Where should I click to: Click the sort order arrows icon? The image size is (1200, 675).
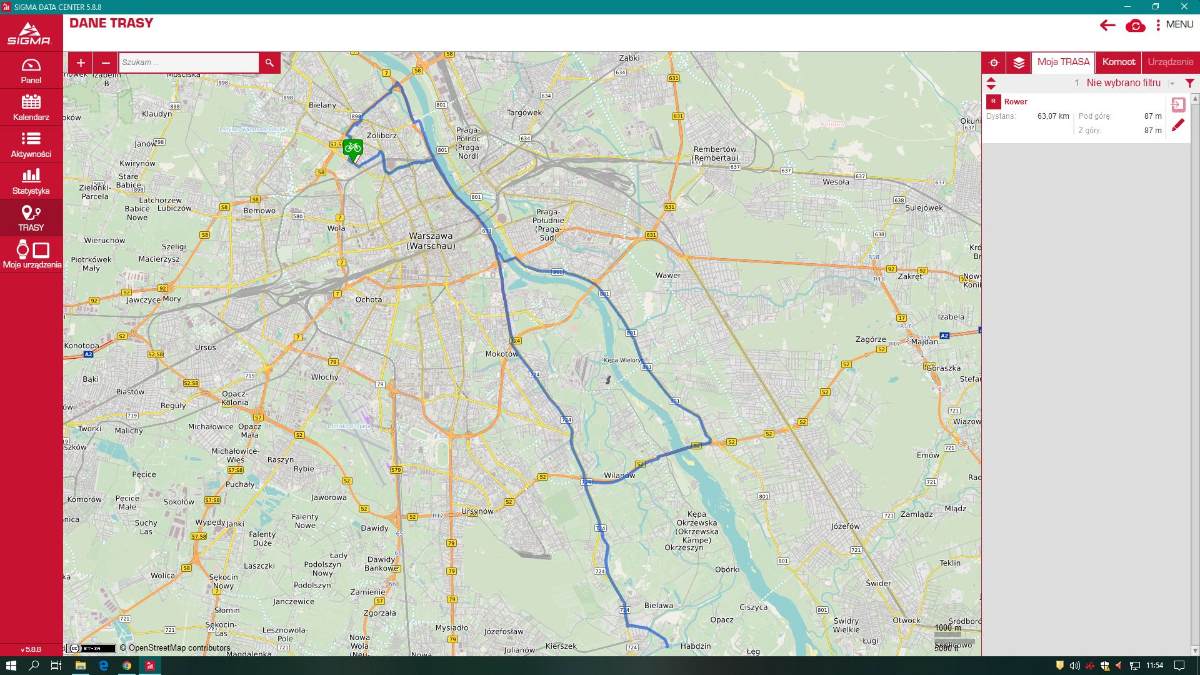tap(991, 83)
